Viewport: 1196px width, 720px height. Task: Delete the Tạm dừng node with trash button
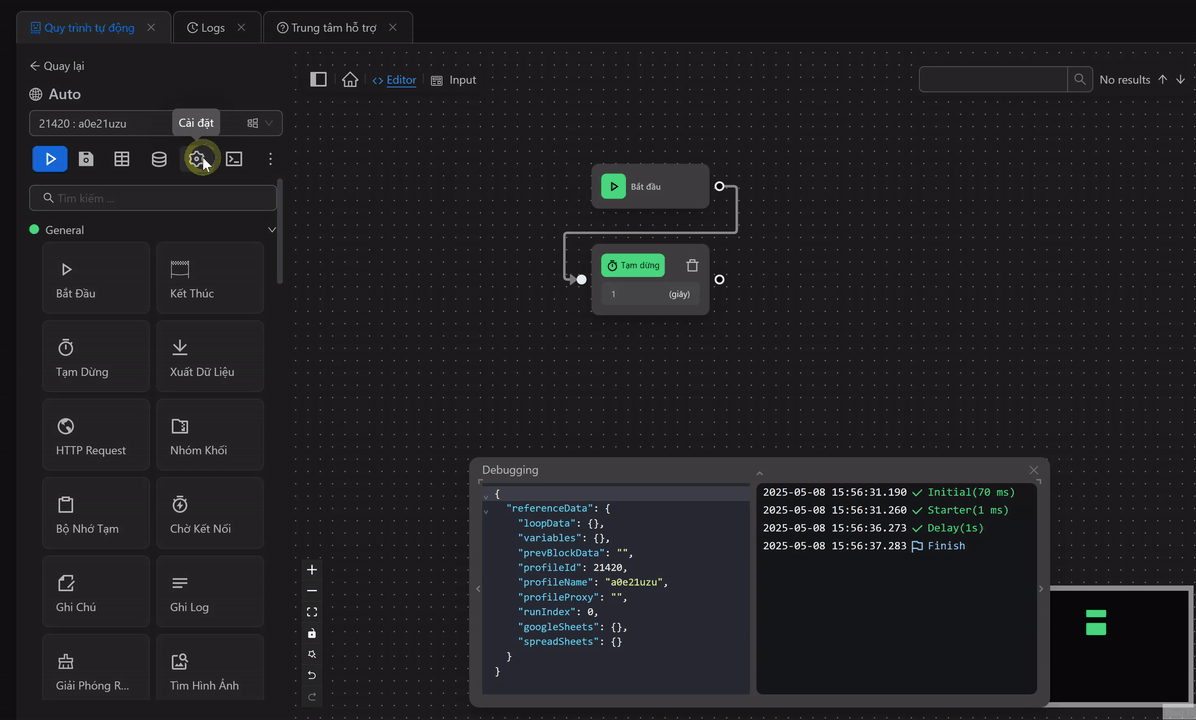[x=692, y=265]
